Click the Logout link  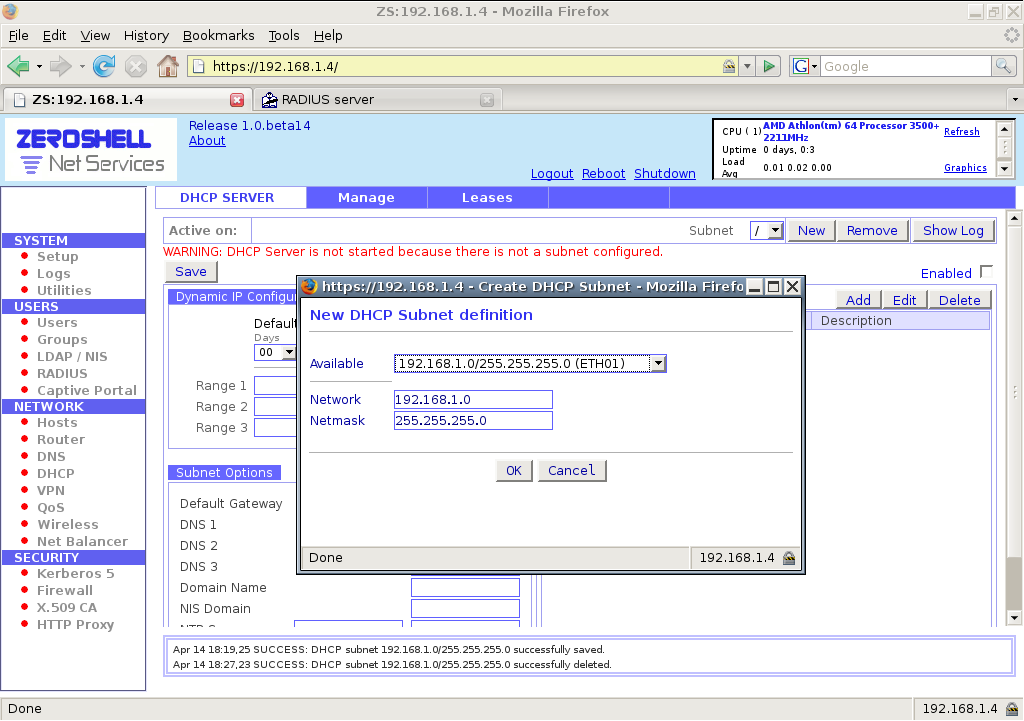[552, 174]
